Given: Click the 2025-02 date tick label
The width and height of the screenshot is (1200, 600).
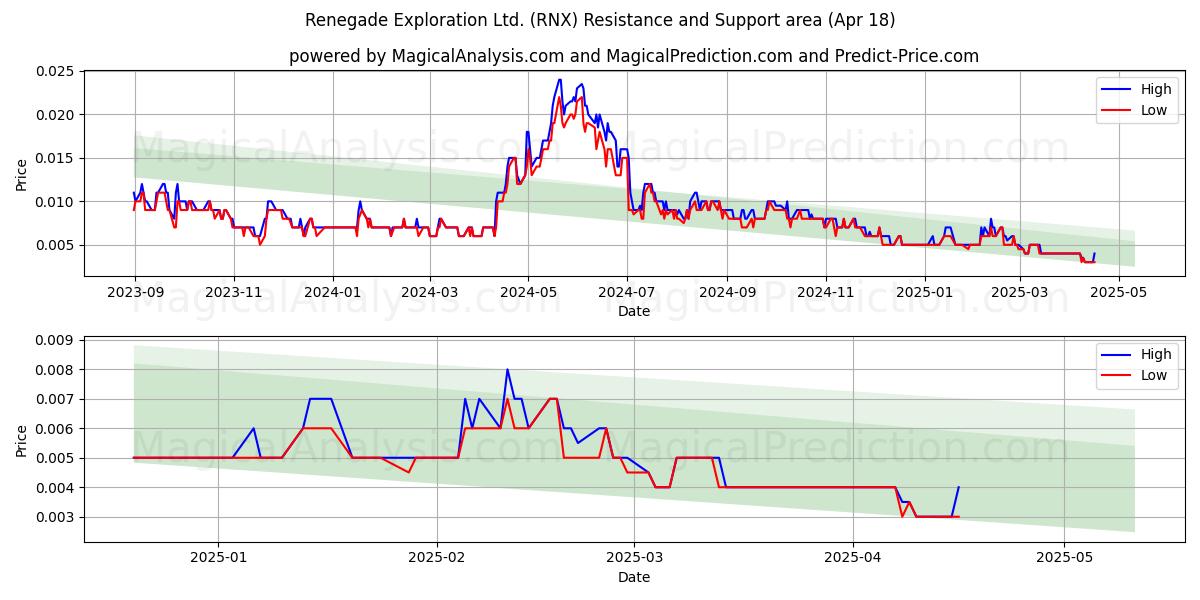Looking at the screenshot, I should click(438, 558).
